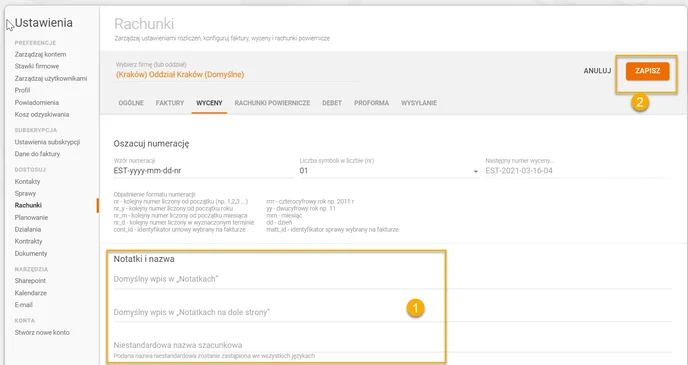Switch to the PROFORMA tab
This screenshot has width=688, height=365.
[x=371, y=103]
